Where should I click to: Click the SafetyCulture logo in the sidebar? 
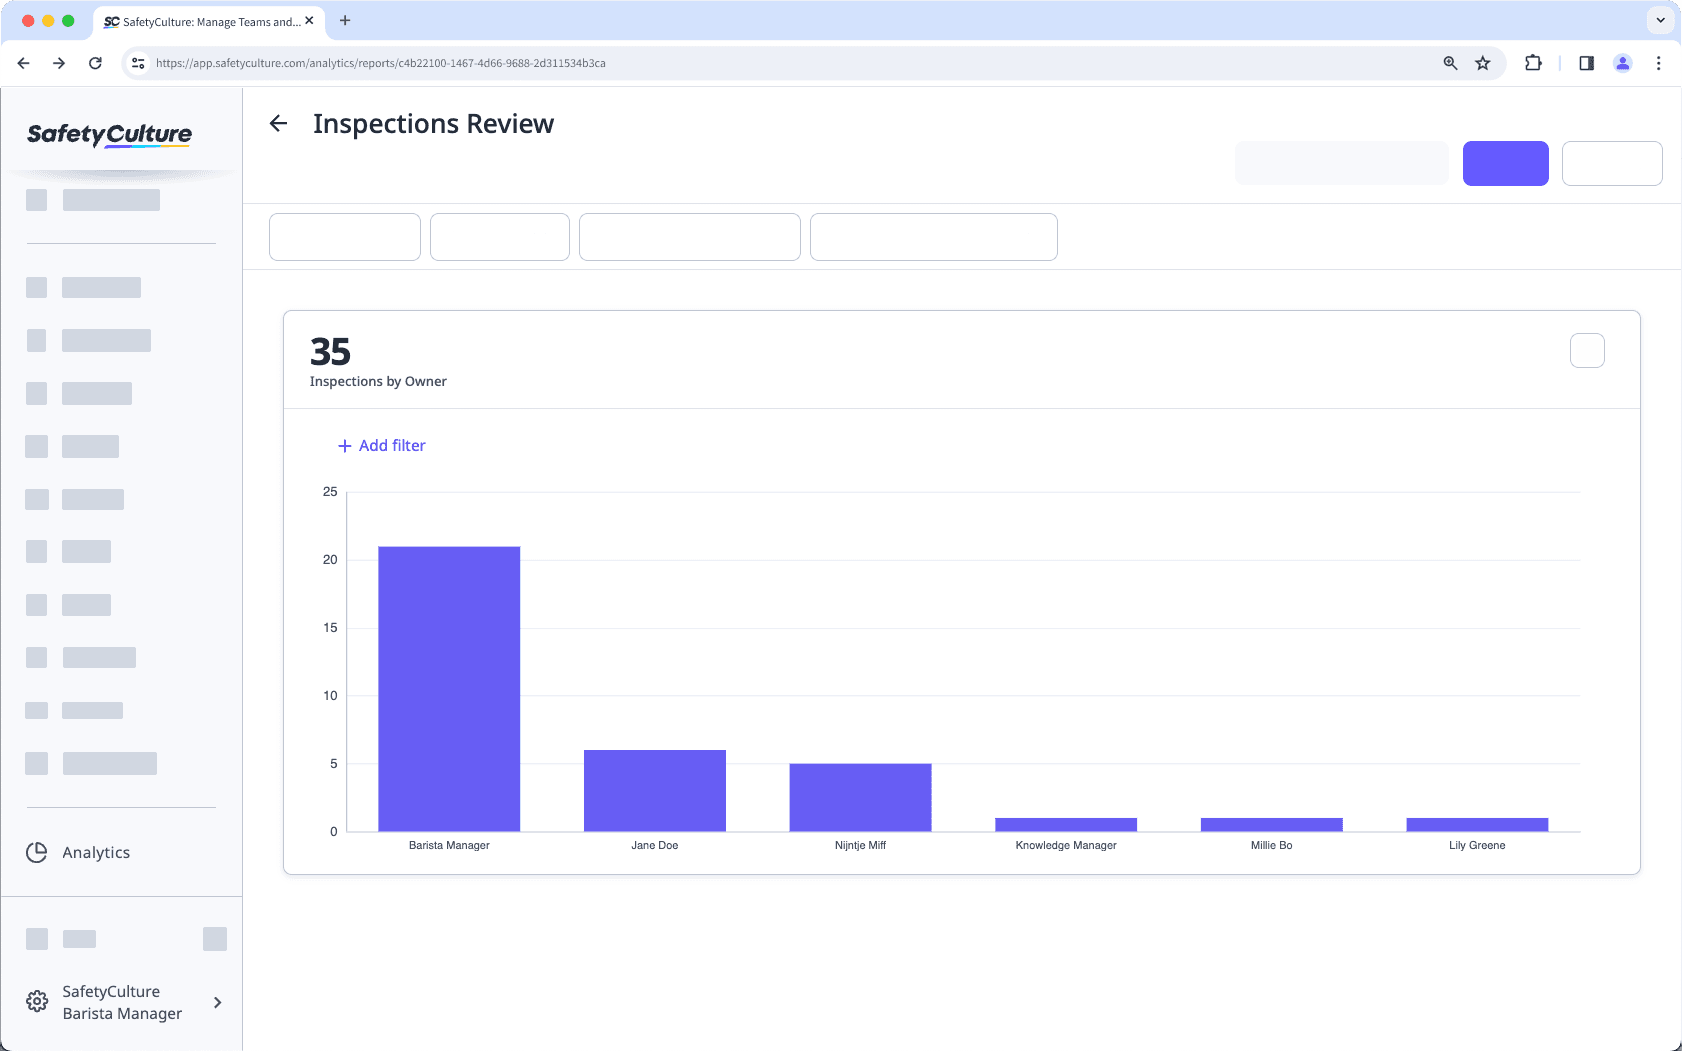(x=108, y=135)
